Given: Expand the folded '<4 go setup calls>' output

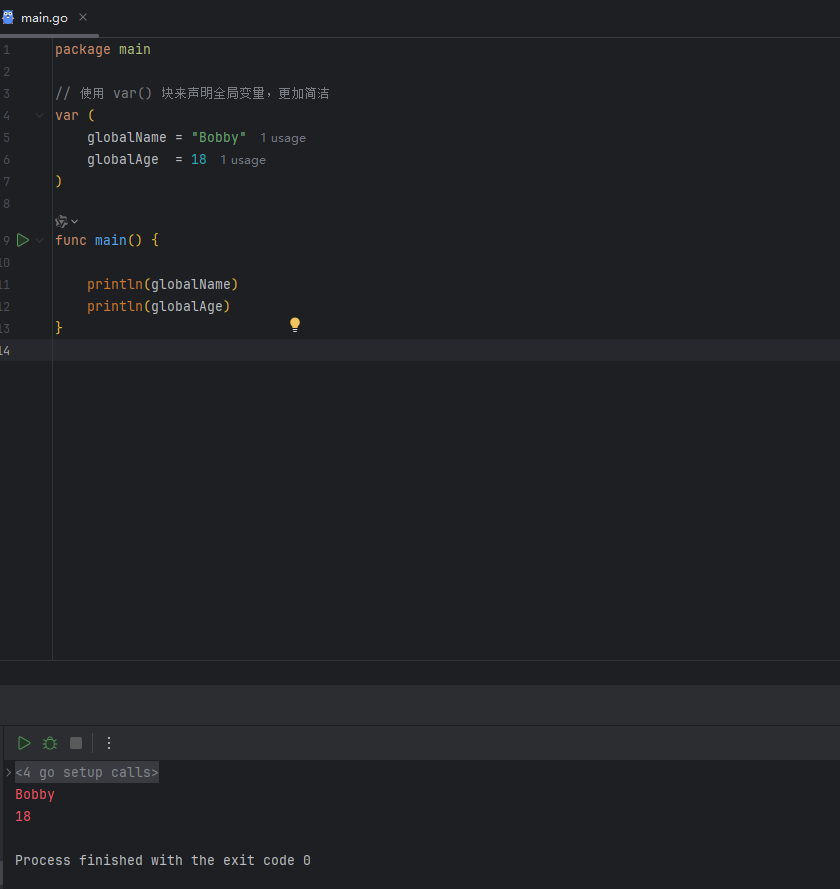Looking at the screenshot, I should (8, 772).
